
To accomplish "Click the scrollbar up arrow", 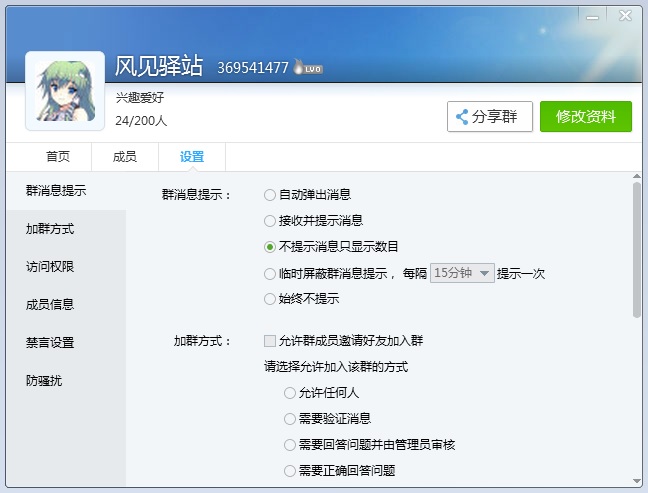I will click(x=637, y=176).
